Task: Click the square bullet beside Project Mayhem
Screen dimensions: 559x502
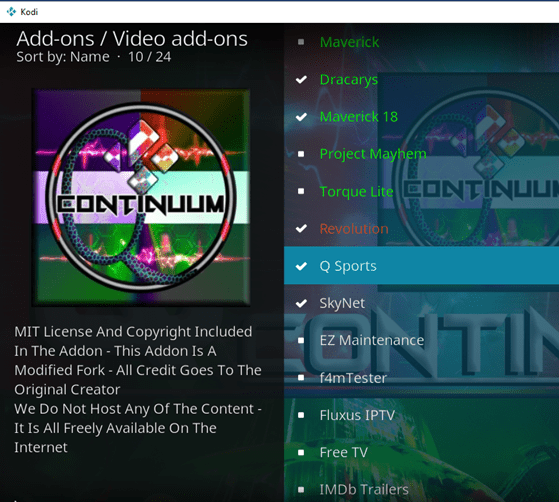Action: point(301,154)
